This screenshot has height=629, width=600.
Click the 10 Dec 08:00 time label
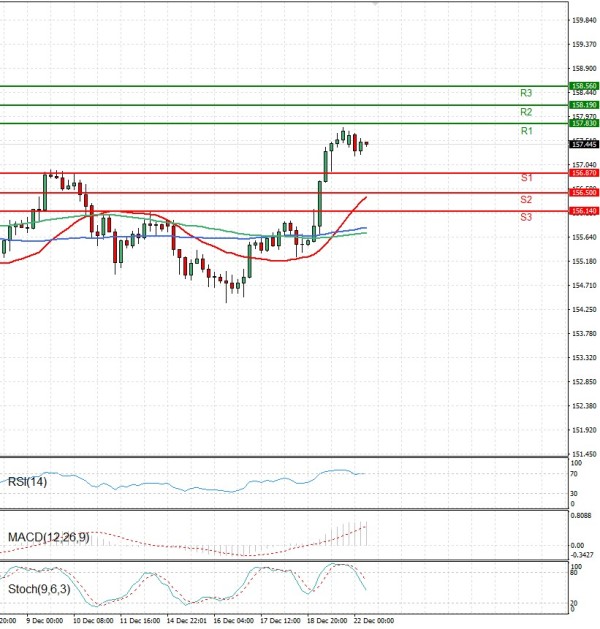click(90, 622)
